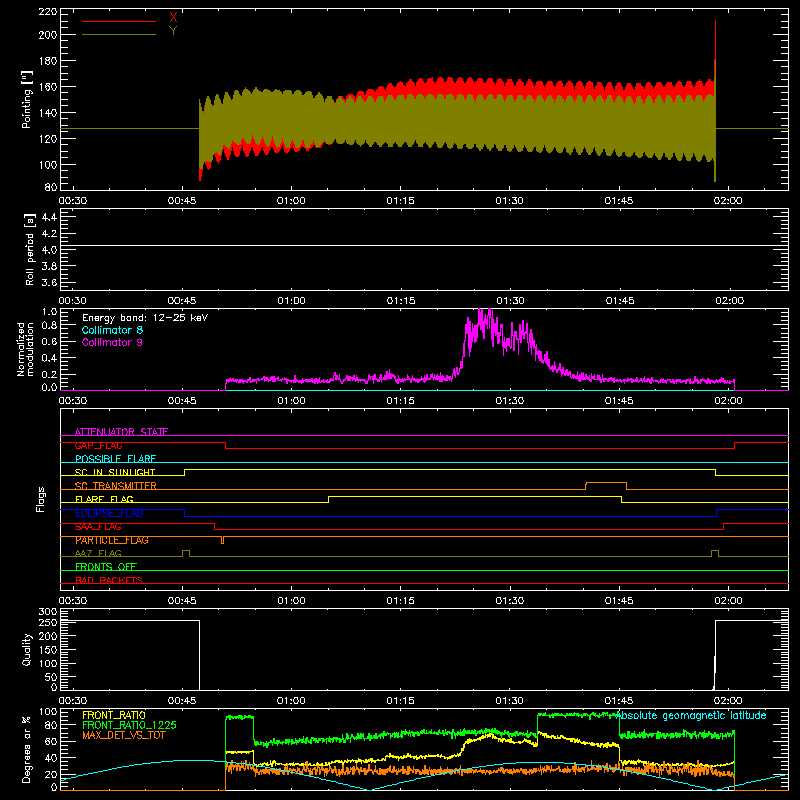800x800 pixels.
Task: Click the '1.0' tick on modulation axis
Action: pyautogui.click(x=49, y=312)
